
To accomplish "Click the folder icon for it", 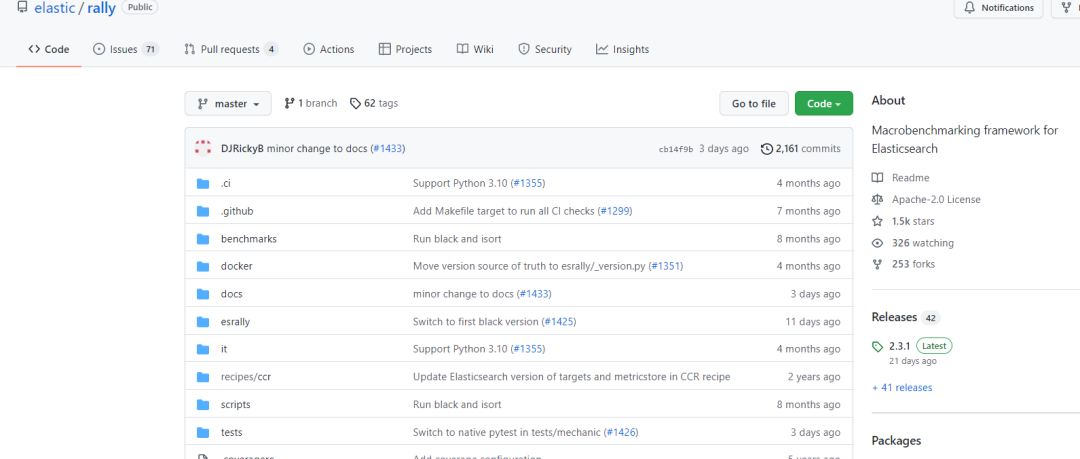I will click(202, 349).
